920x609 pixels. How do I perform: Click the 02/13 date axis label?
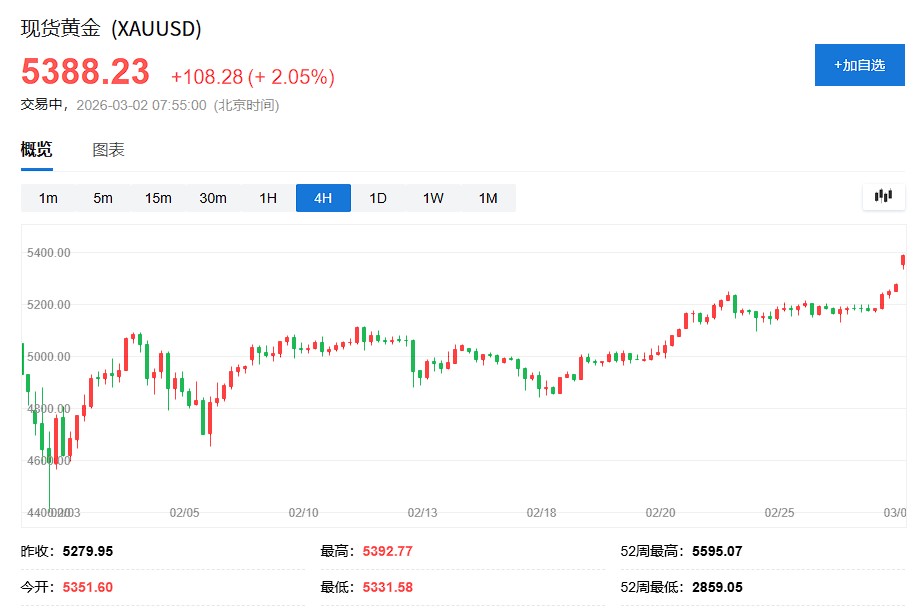pyautogui.click(x=422, y=512)
